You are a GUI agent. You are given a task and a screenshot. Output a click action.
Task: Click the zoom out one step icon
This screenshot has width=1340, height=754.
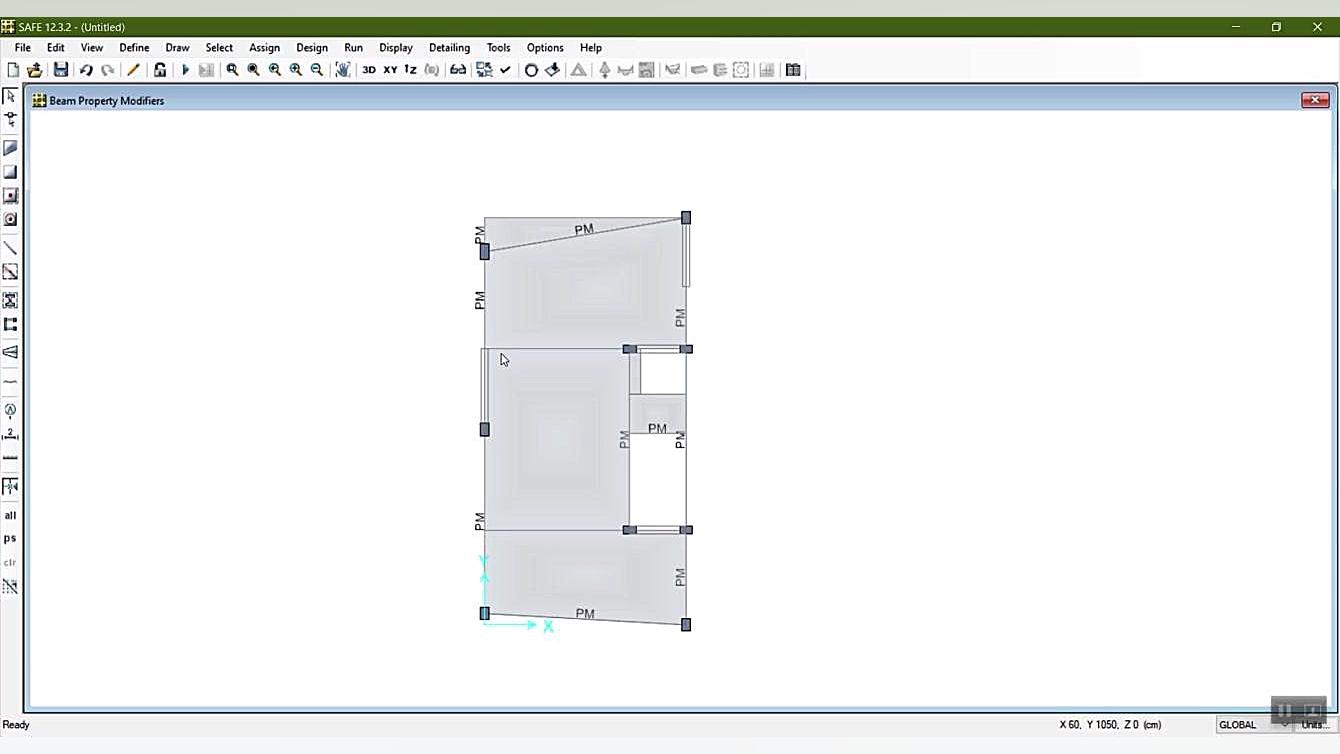[x=317, y=70]
